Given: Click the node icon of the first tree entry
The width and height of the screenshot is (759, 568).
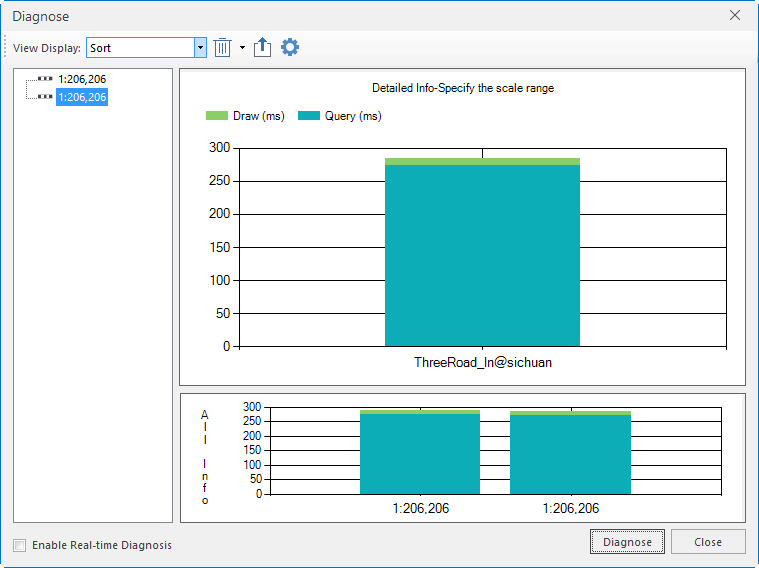Looking at the screenshot, I should click(45, 80).
